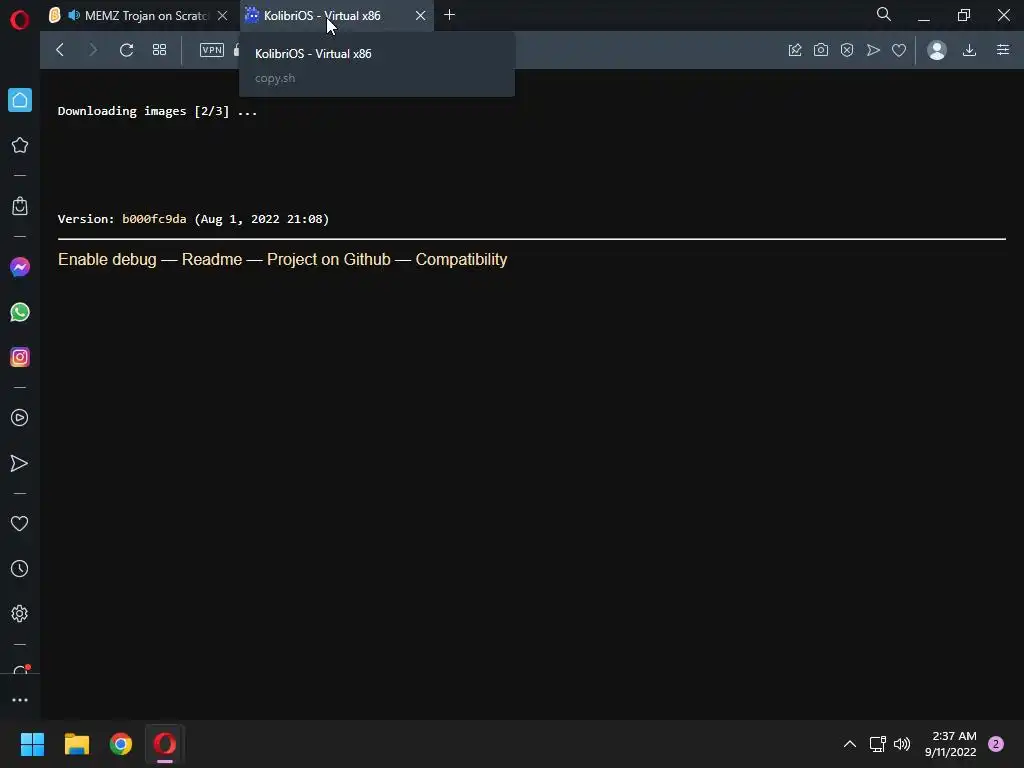1024x768 pixels.
Task: Open the notification center badge
Action: pos(996,744)
